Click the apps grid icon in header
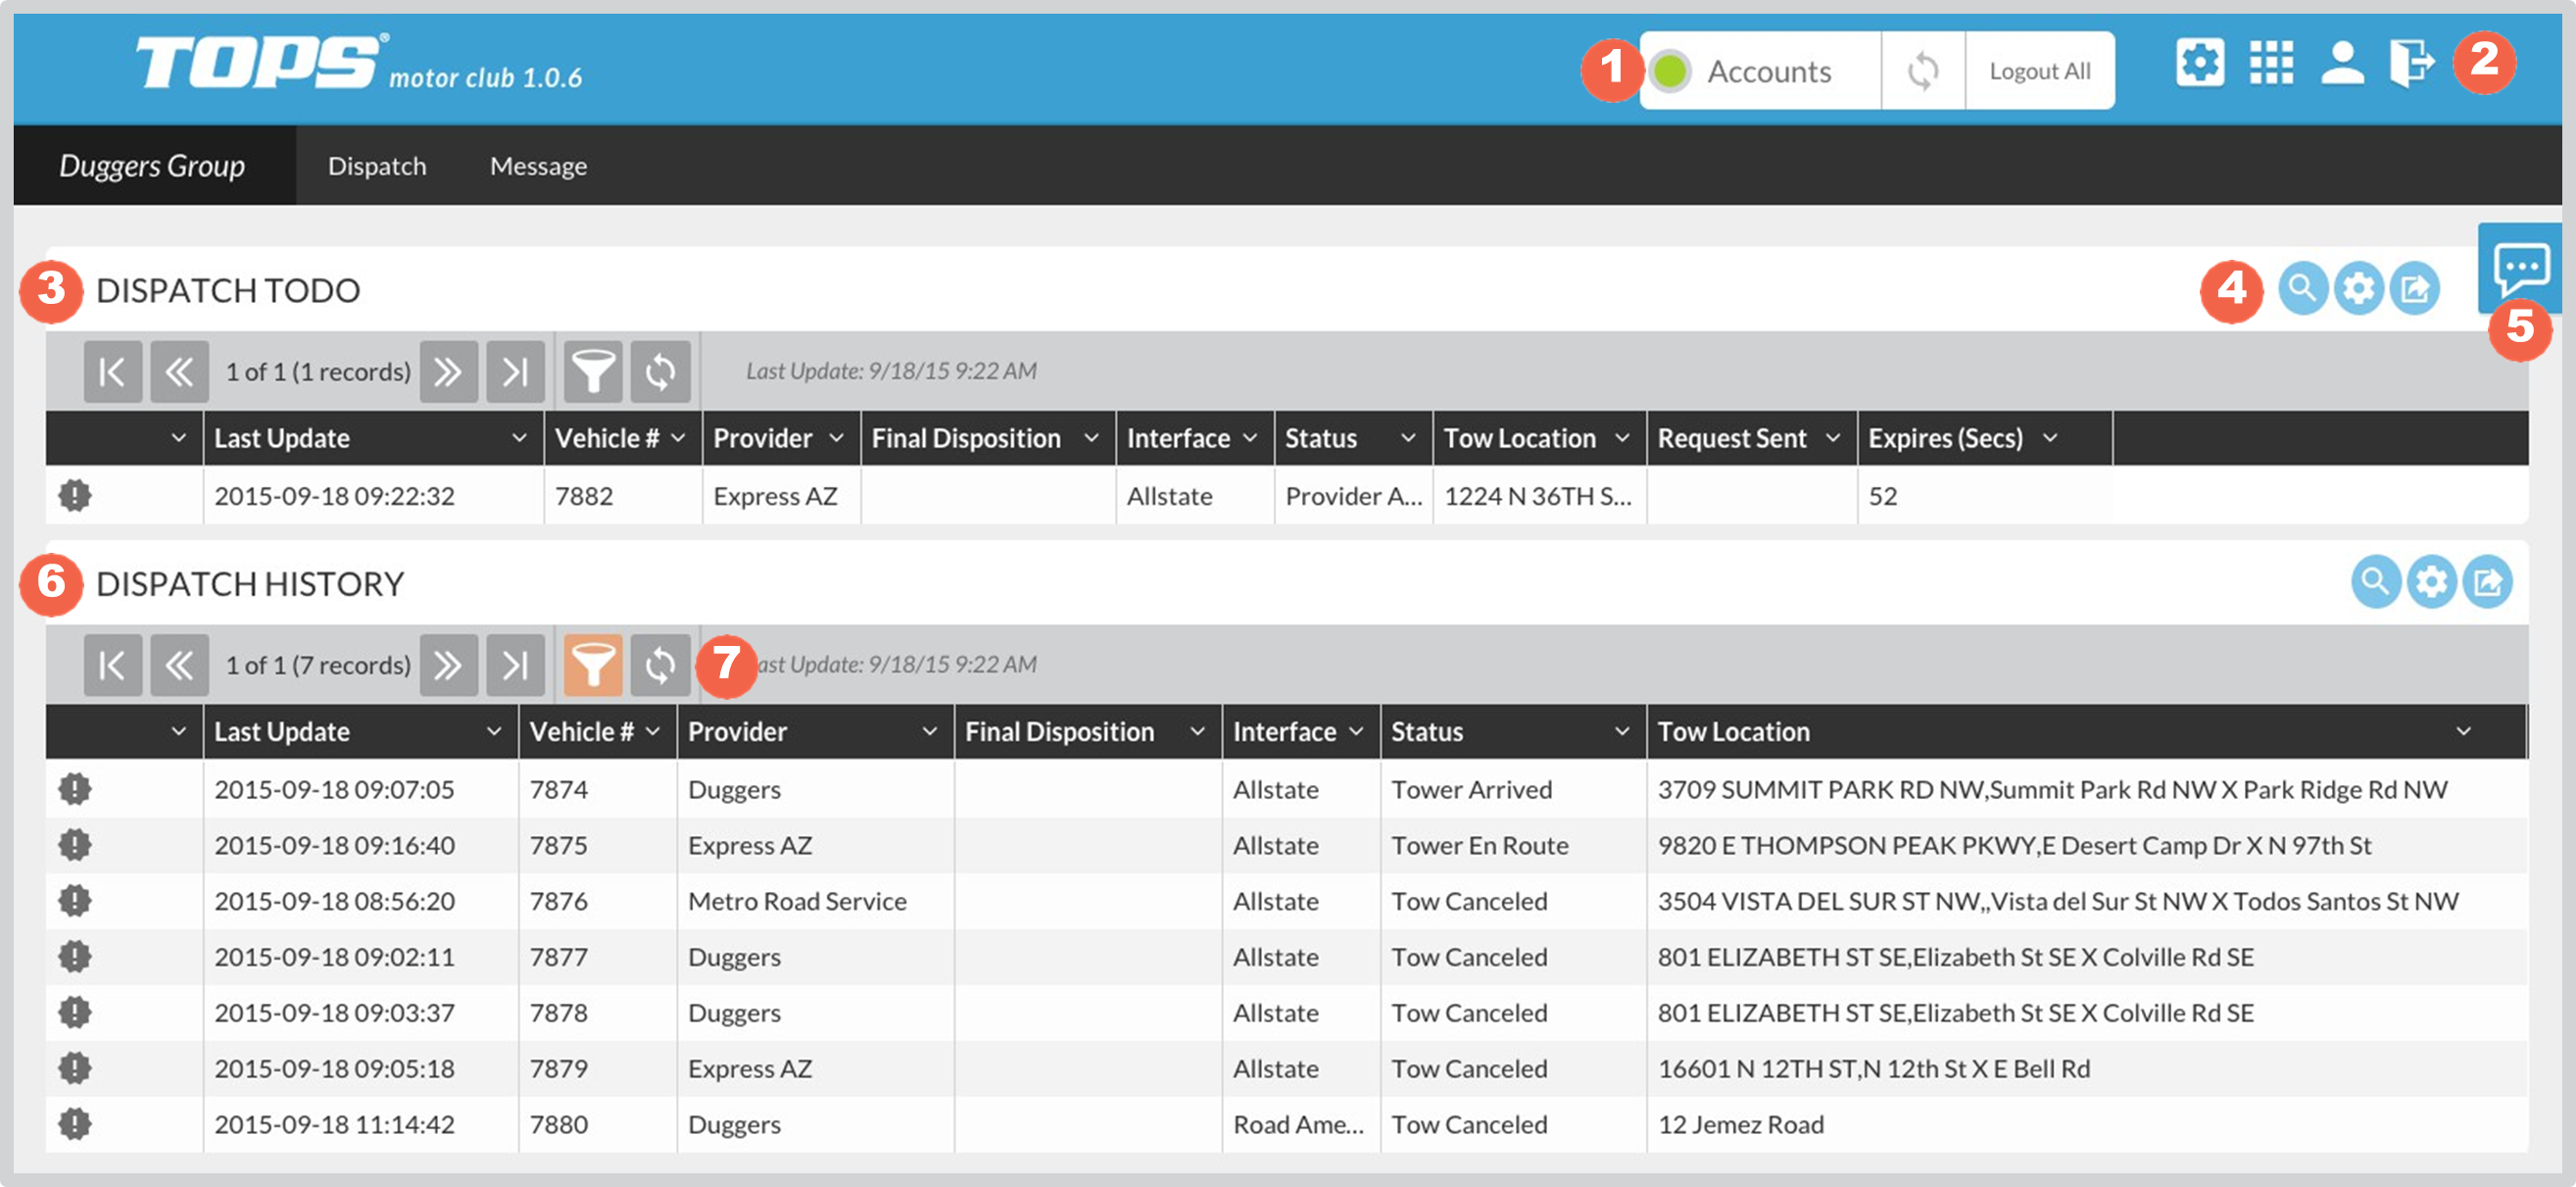This screenshot has height=1187, width=2576. coord(2271,64)
